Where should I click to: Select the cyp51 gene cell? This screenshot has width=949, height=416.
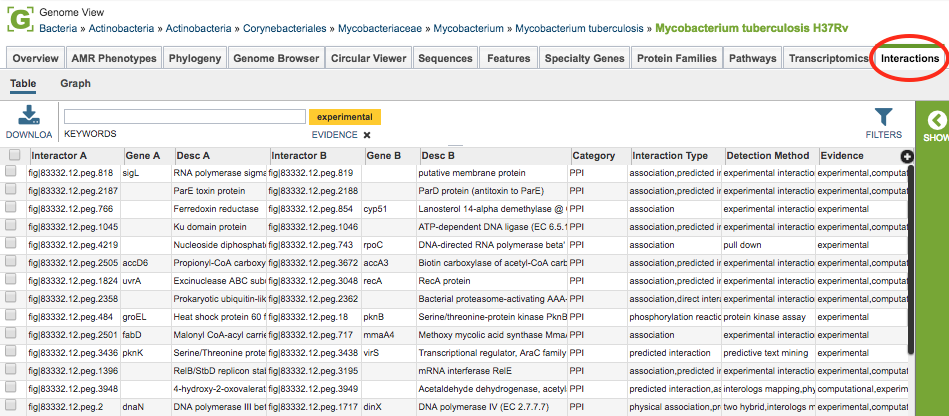pos(389,209)
